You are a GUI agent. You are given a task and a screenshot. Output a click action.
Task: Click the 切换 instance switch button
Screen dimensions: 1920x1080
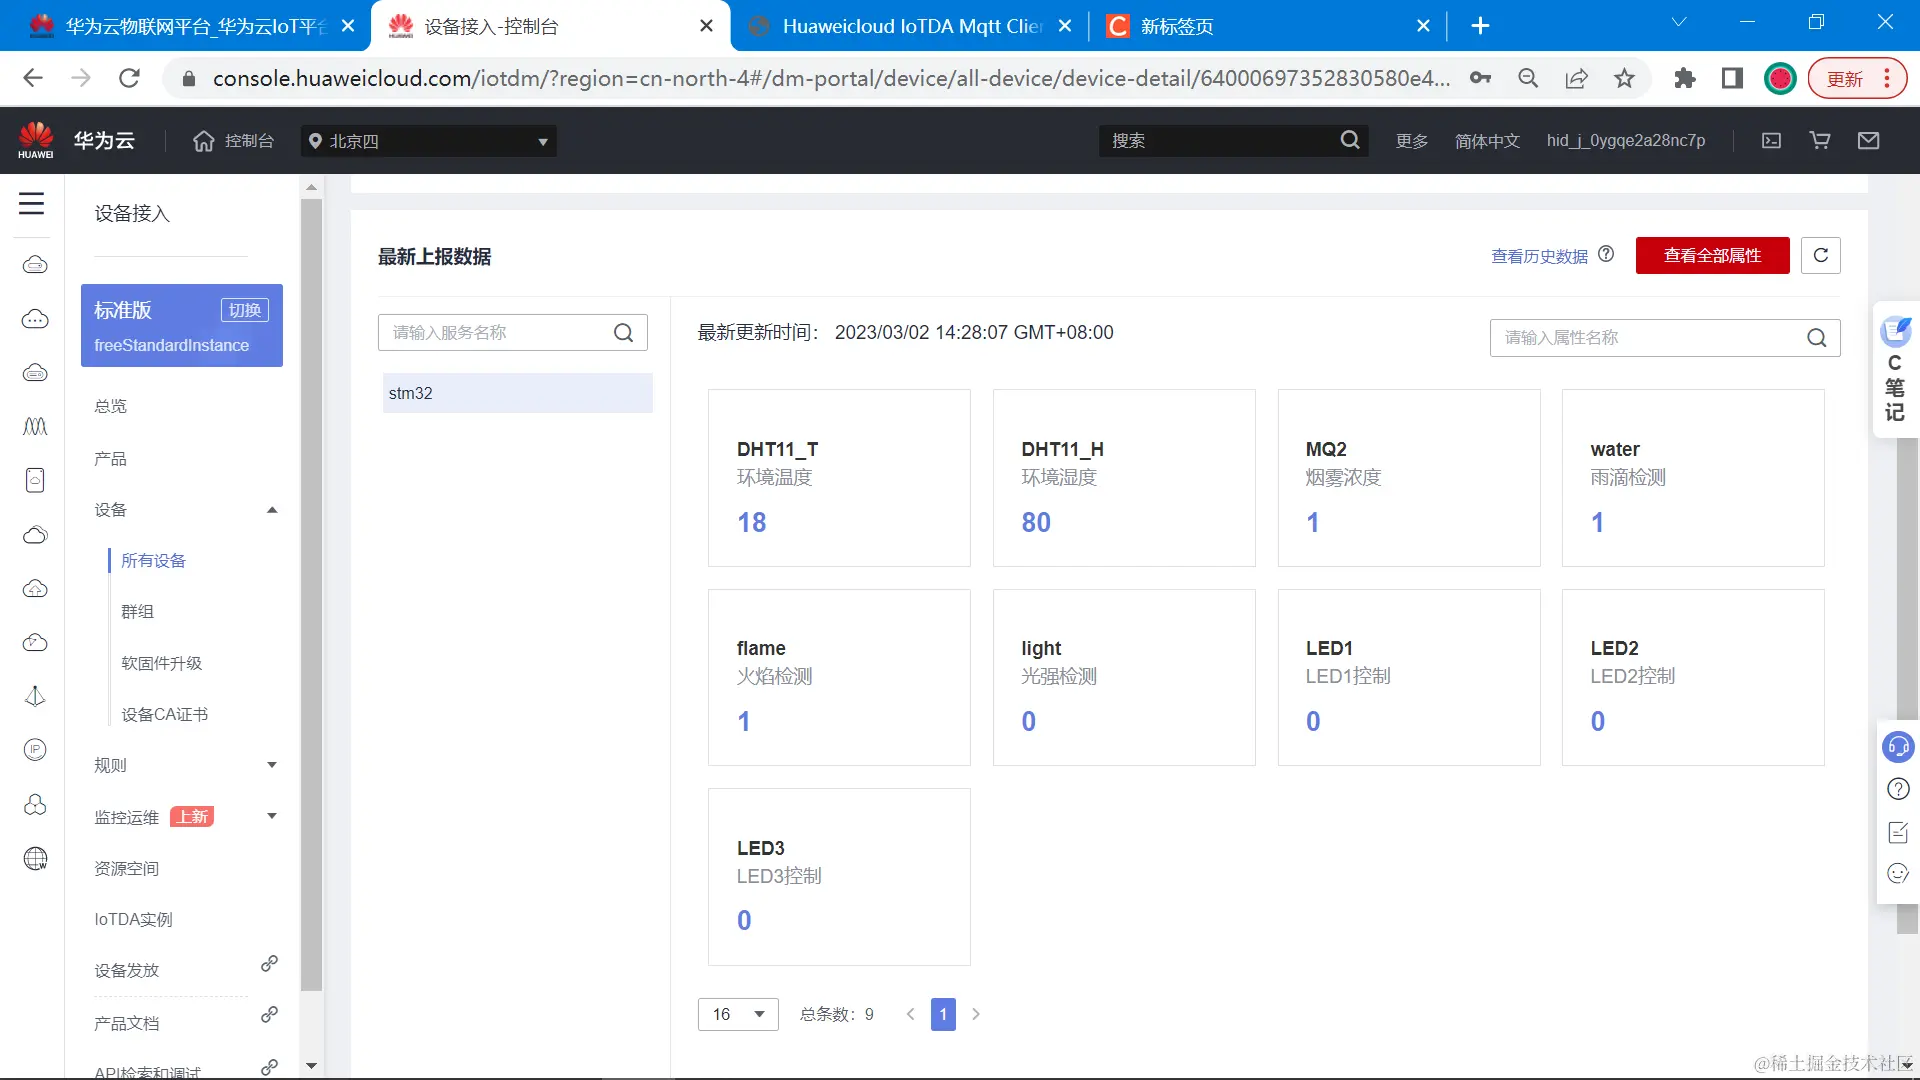point(245,310)
